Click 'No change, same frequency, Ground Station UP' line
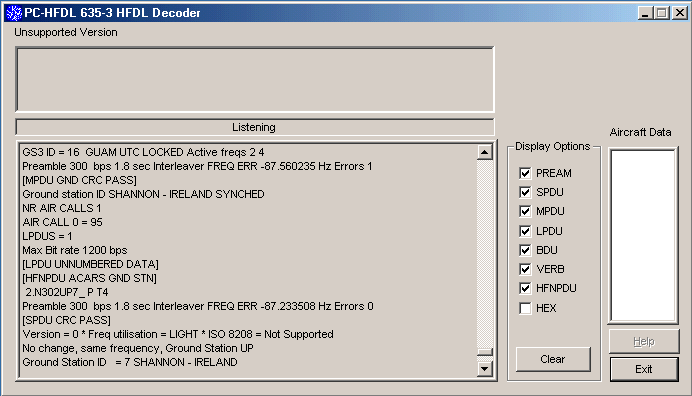692x396 pixels. (x=138, y=348)
